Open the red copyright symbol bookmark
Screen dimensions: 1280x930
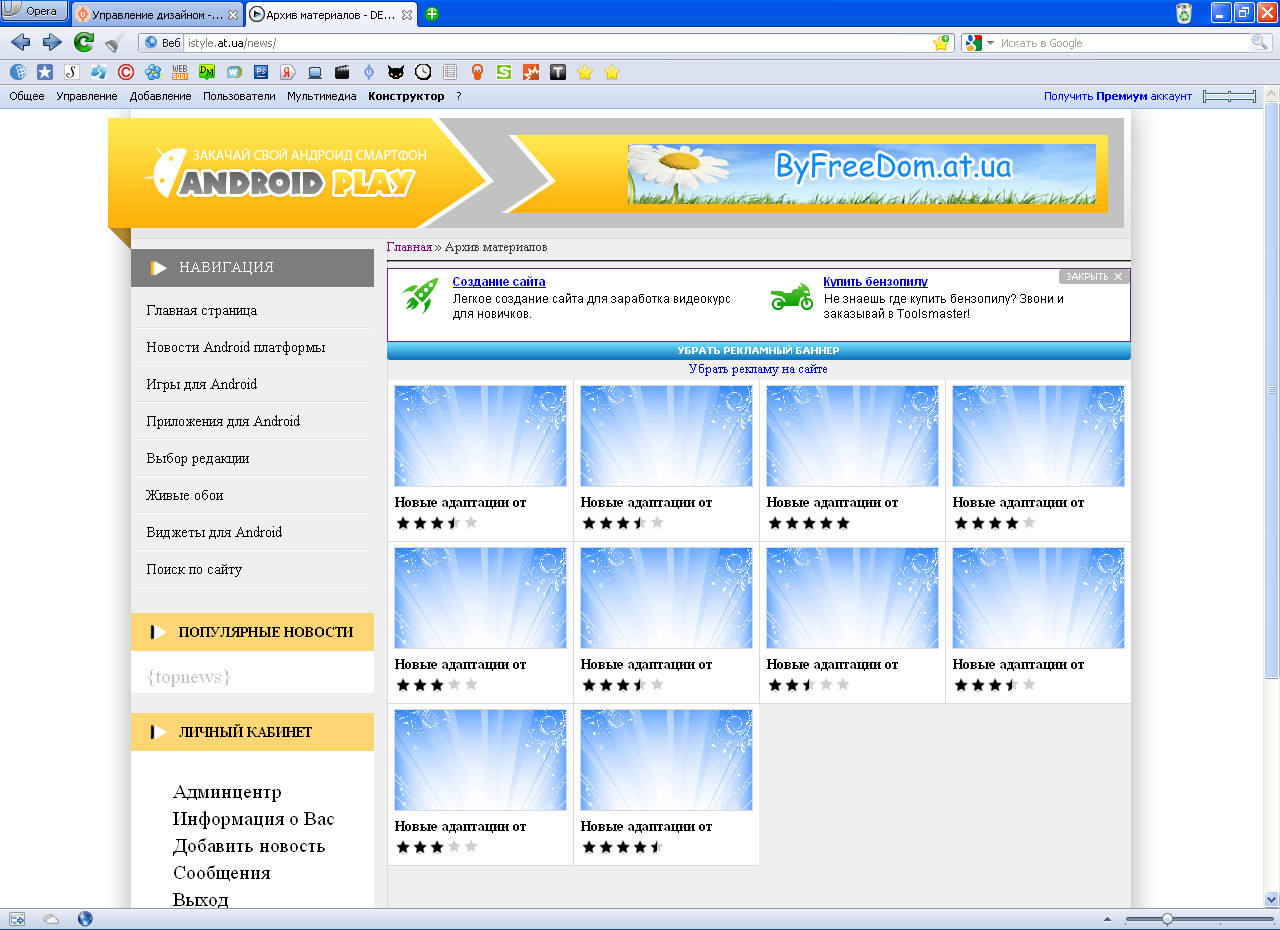pos(126,72)
